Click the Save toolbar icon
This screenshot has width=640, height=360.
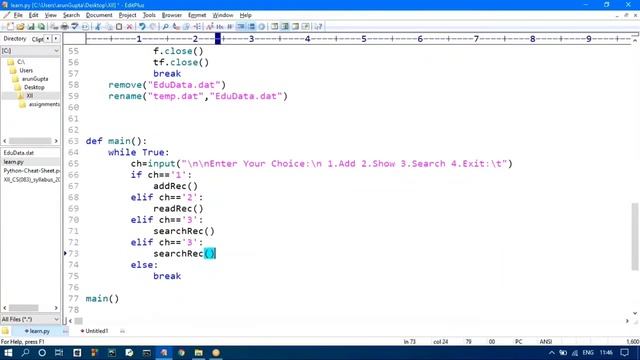[31, 27]
